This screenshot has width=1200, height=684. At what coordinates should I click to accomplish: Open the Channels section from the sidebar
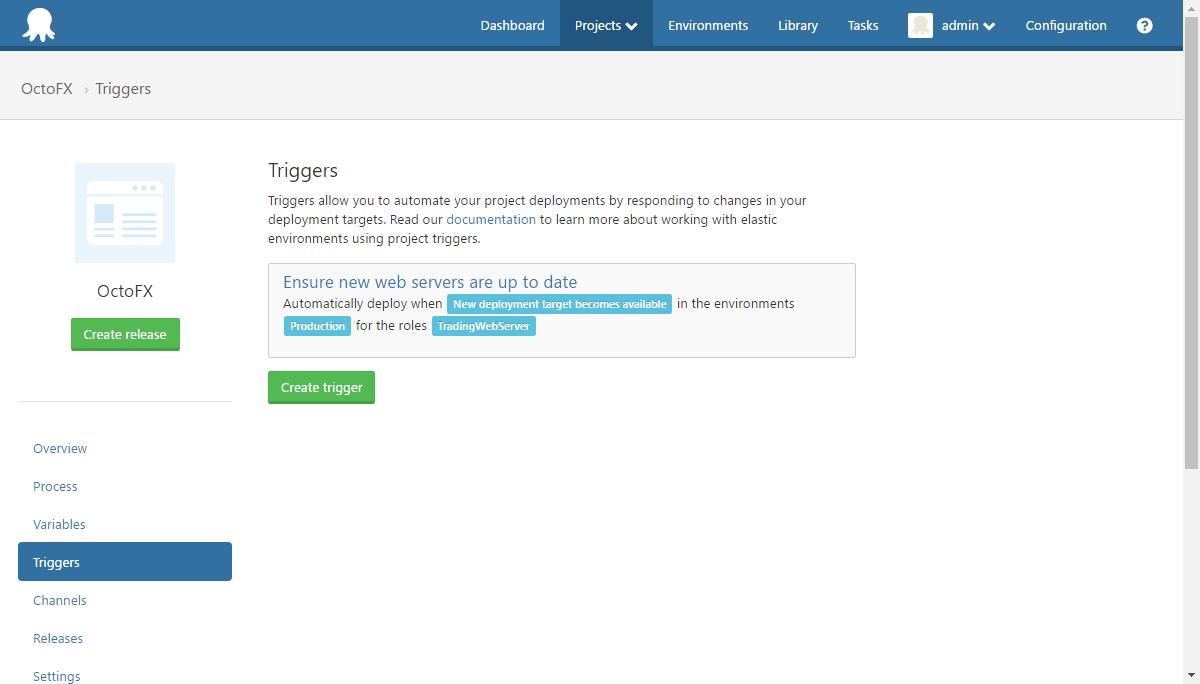click(x=59, y=600)
